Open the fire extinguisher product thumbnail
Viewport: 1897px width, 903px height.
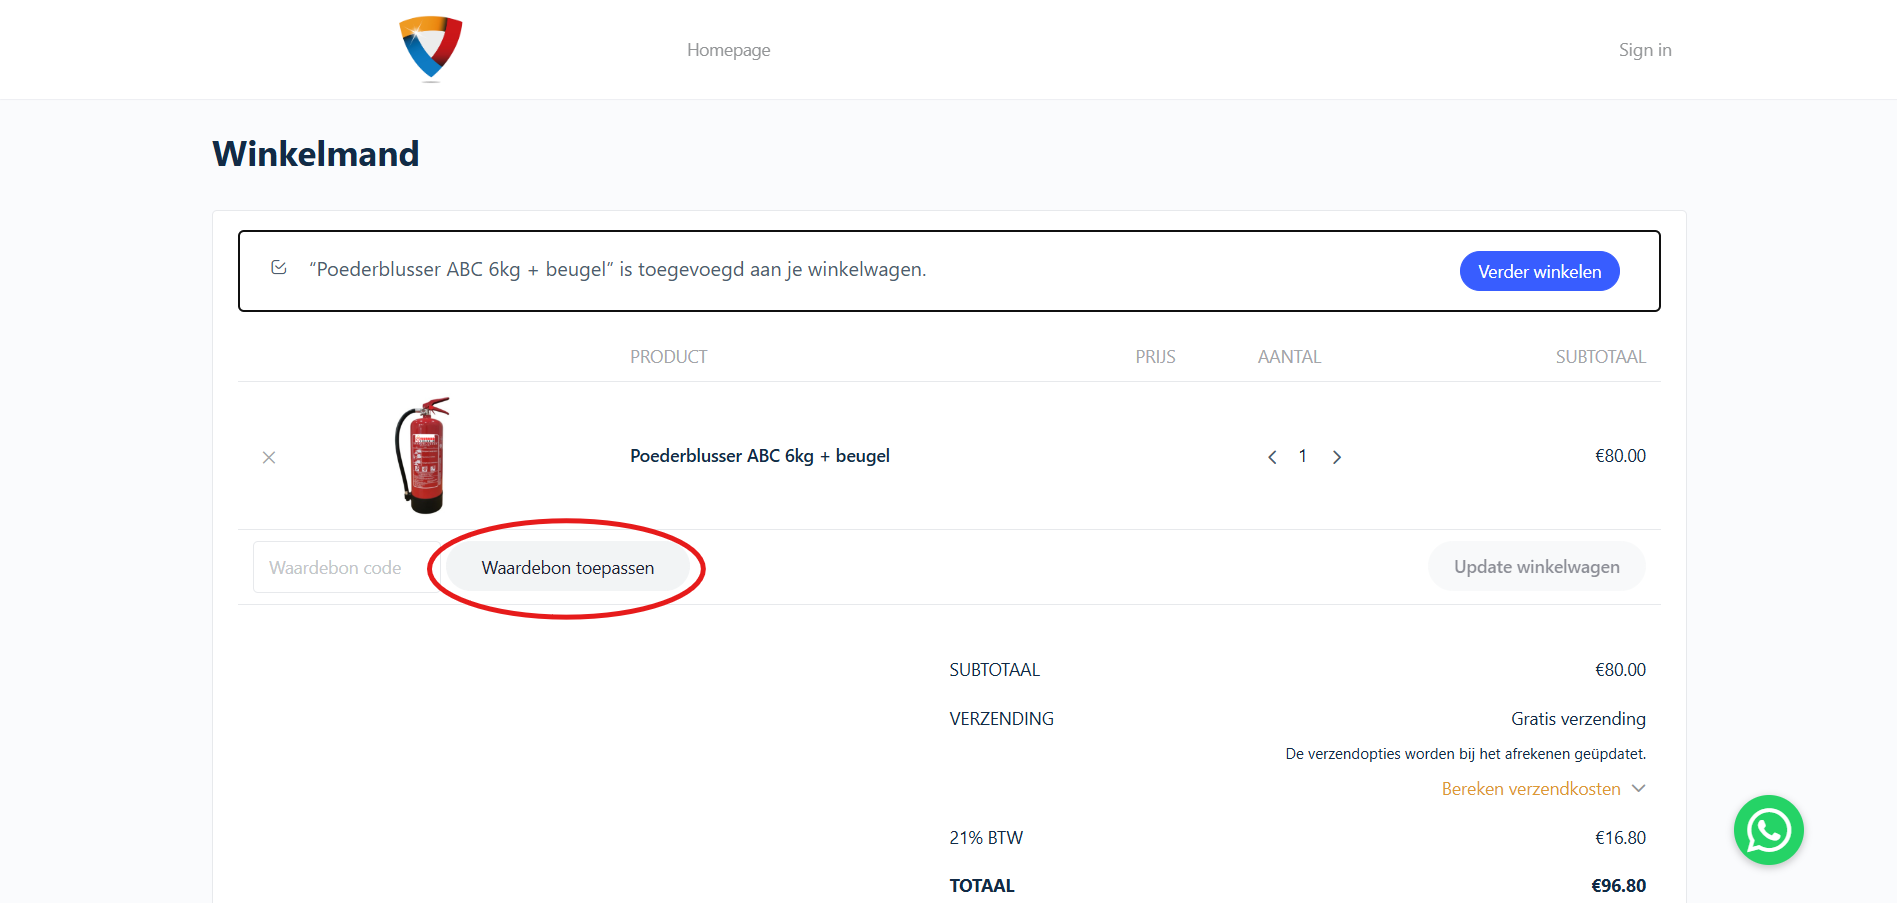[424, 456]
